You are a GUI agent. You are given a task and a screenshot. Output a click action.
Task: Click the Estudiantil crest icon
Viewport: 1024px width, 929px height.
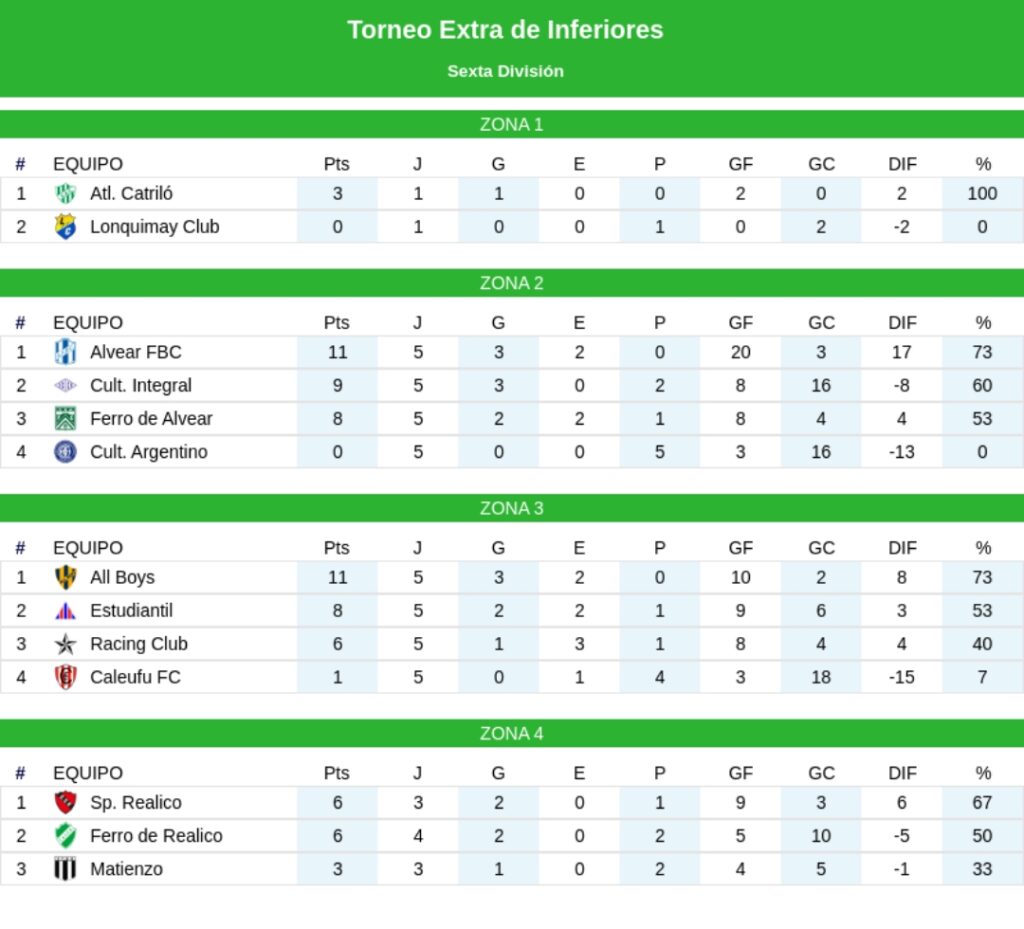coord(65,610)
